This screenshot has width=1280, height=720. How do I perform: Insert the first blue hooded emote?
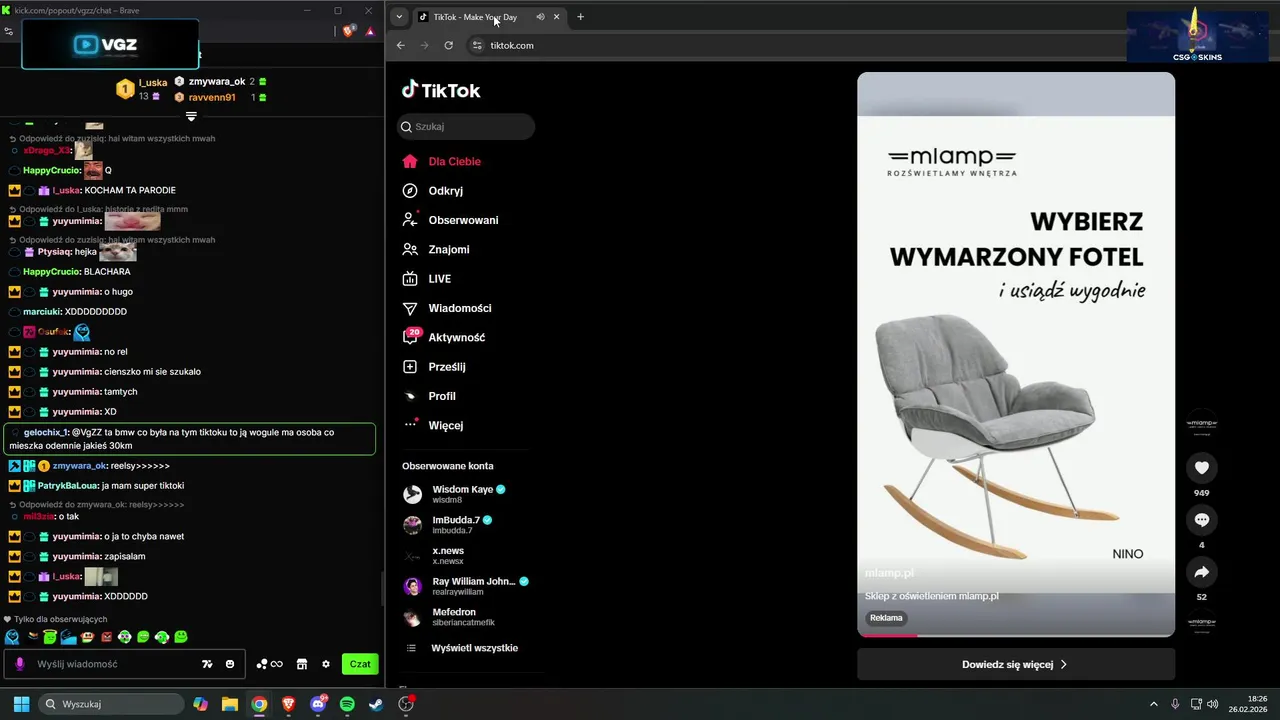click(x=12, y=637)
